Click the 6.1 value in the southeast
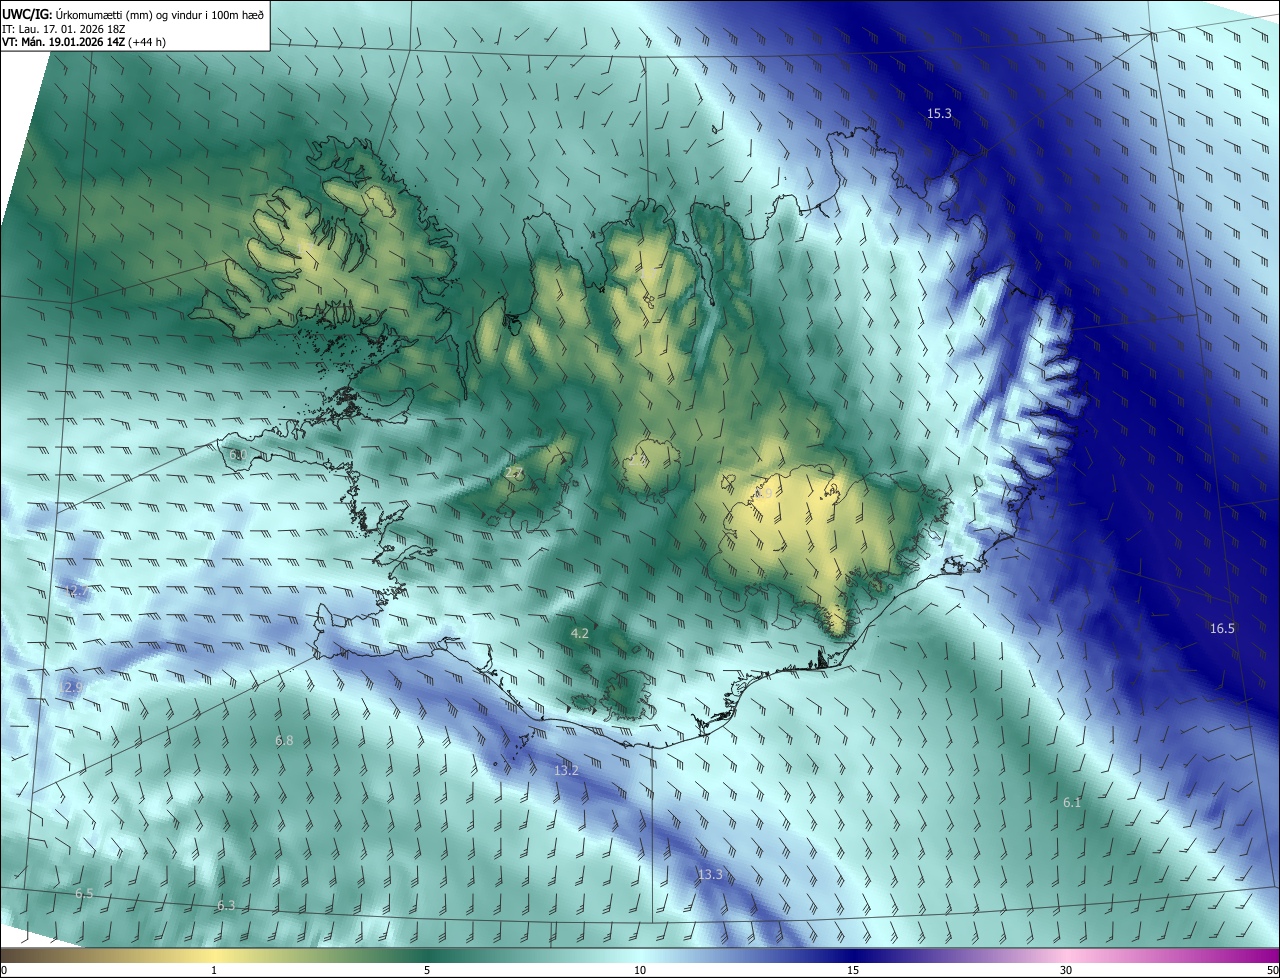Viewport: 1280px width, 978px height. (x=1072, y=802)
